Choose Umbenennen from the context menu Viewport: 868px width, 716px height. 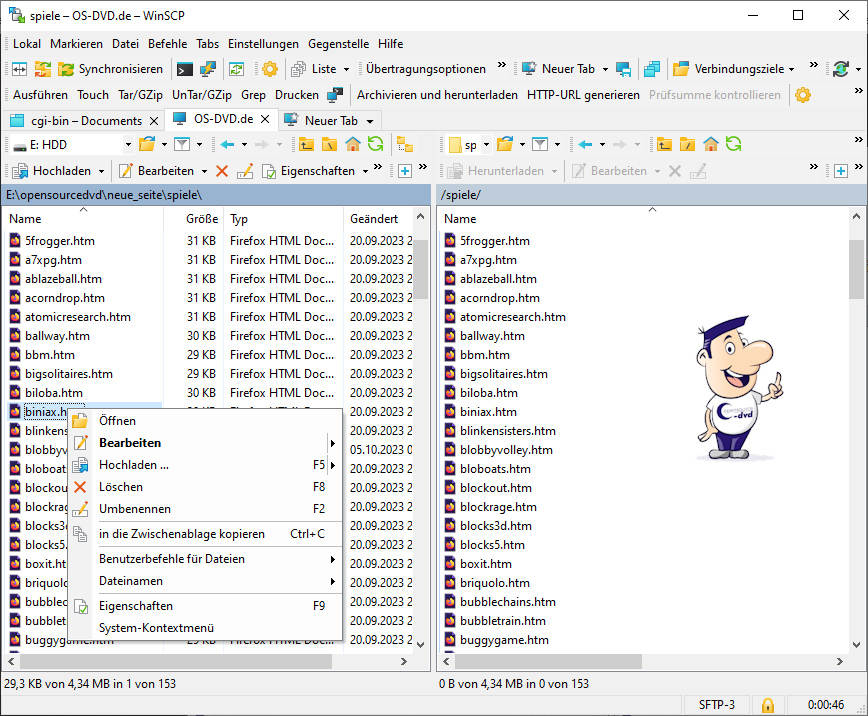point(134,509)
